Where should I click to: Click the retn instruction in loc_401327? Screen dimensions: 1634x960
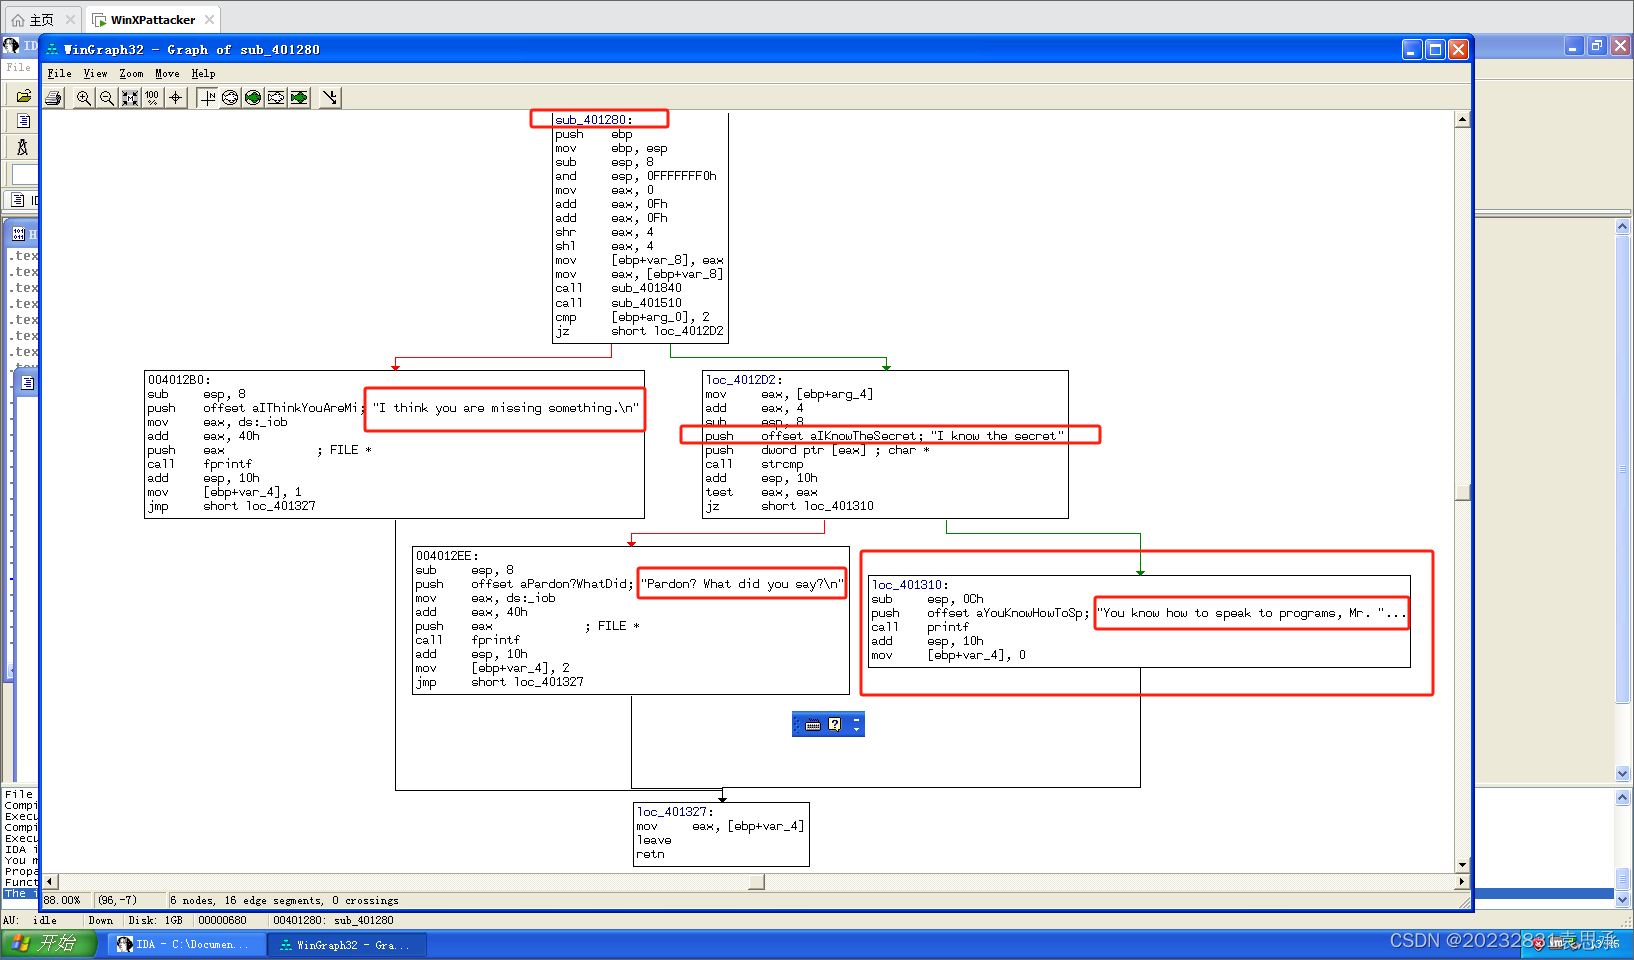tap(651, 854)
